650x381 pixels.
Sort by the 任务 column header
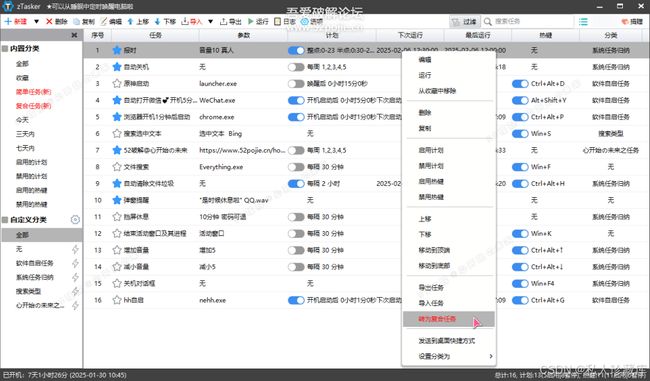[155, 35]
